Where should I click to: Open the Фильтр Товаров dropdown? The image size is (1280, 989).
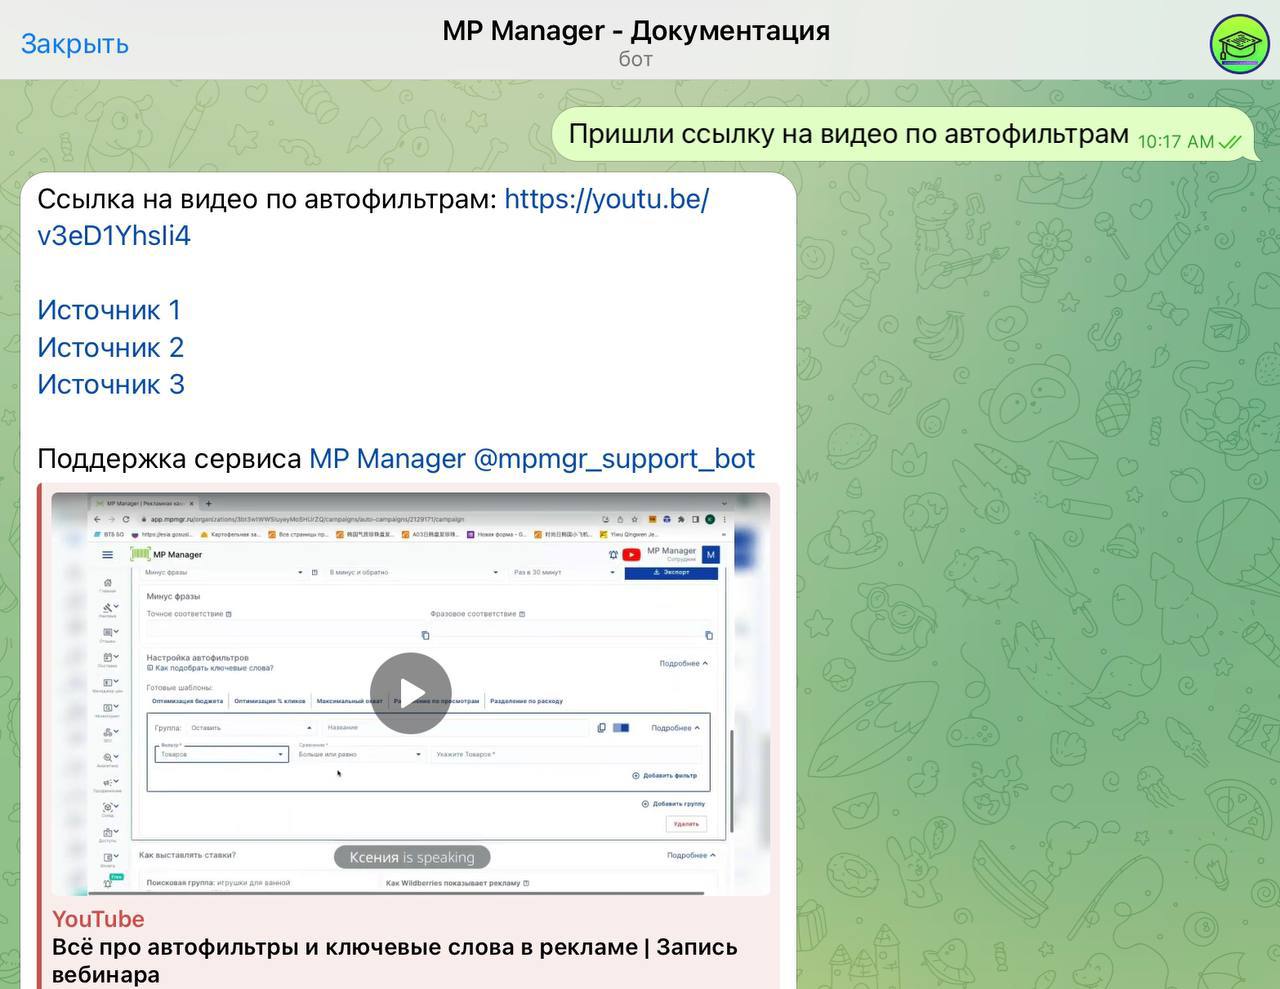[x=221, y=755]
